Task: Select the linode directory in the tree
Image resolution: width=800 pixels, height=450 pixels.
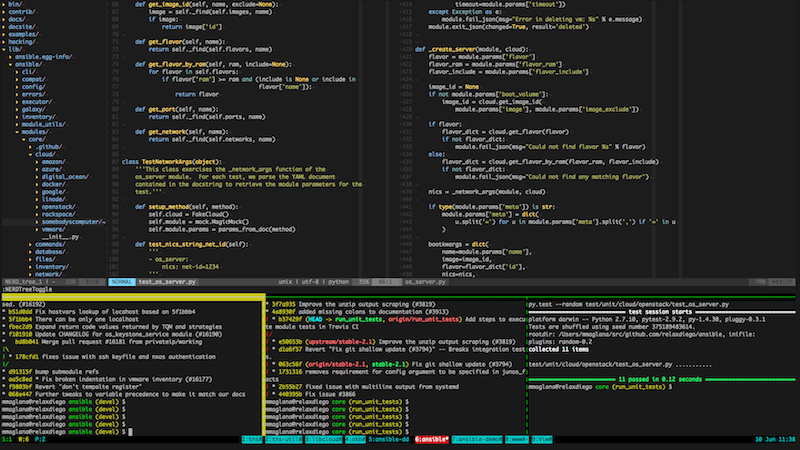Action: (x=54, y=199)
